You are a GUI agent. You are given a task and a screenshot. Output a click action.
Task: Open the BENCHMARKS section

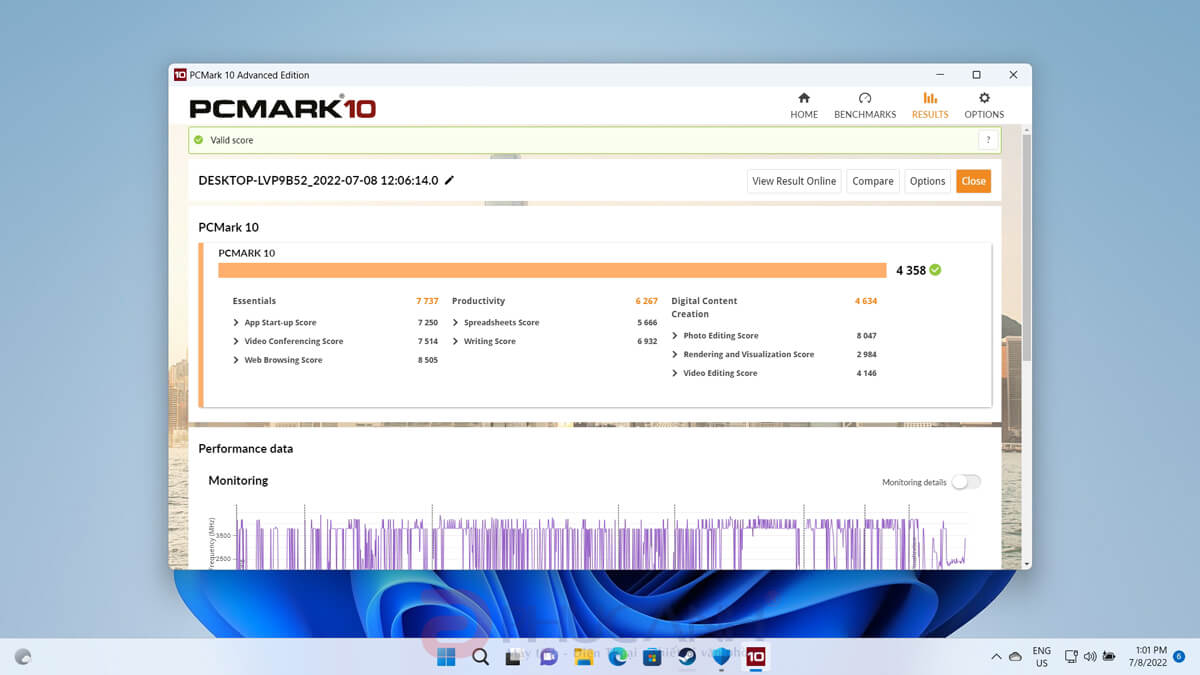[865, 105]
